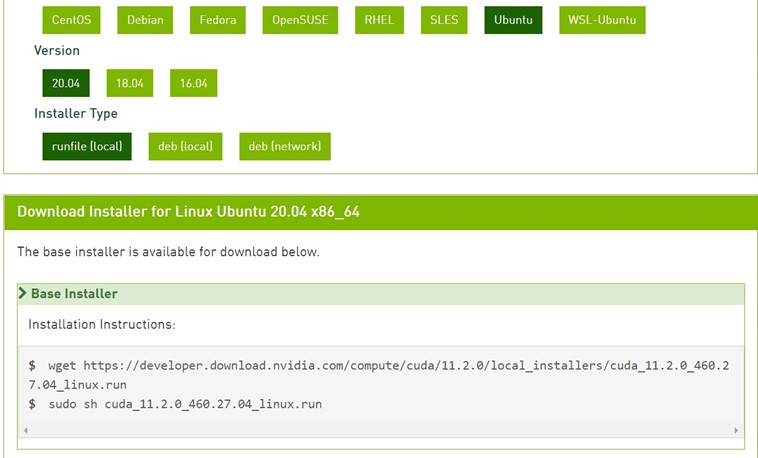
Task: Pick the SLES distribution option
Action: [444, 20]
